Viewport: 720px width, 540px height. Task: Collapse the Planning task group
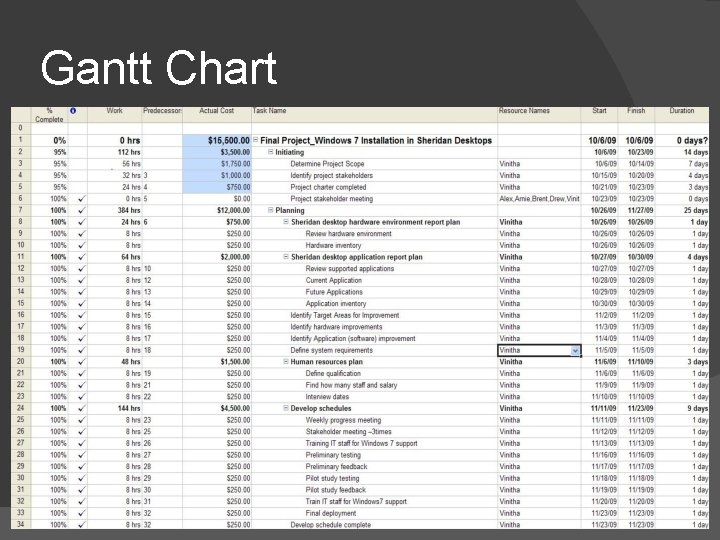pyautogui.click(x=271, y=210)
